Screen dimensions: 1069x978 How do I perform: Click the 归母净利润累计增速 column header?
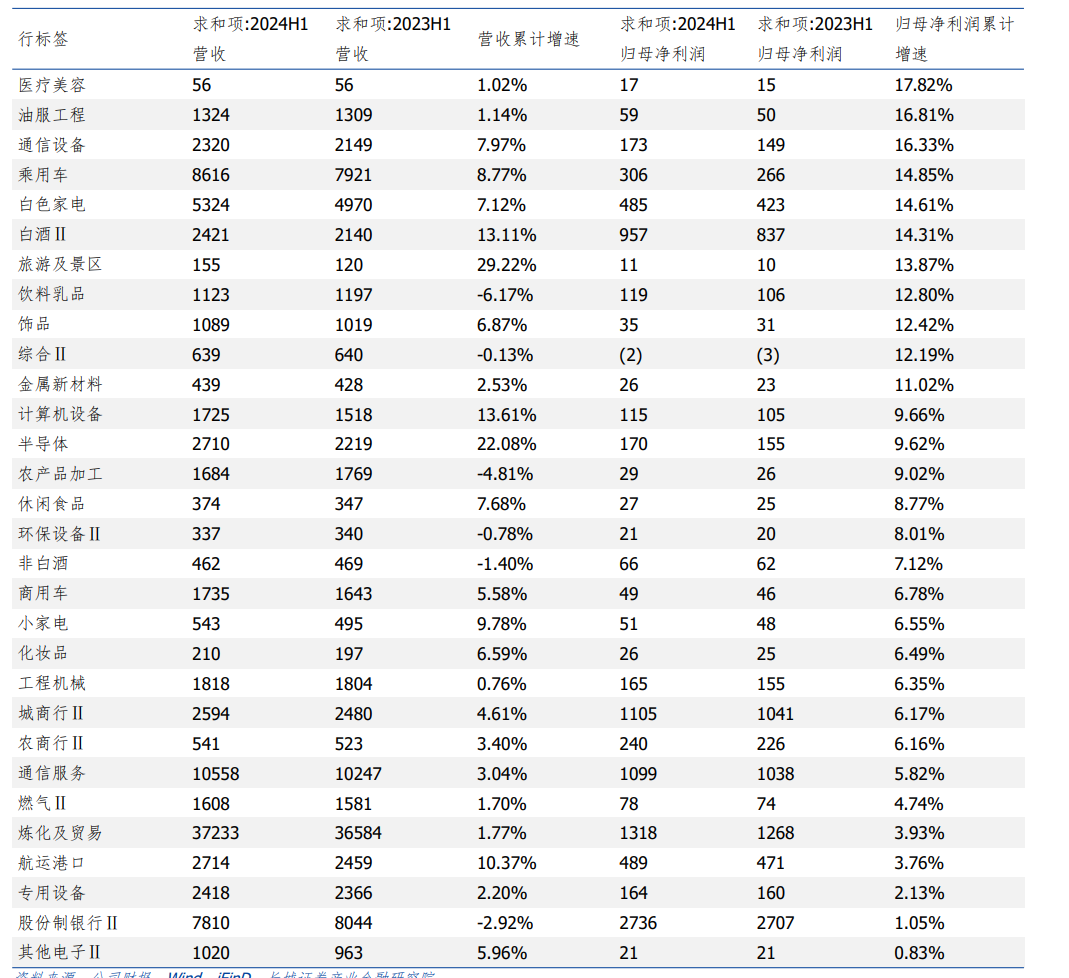pyautogui.click(x=954, y=39)
